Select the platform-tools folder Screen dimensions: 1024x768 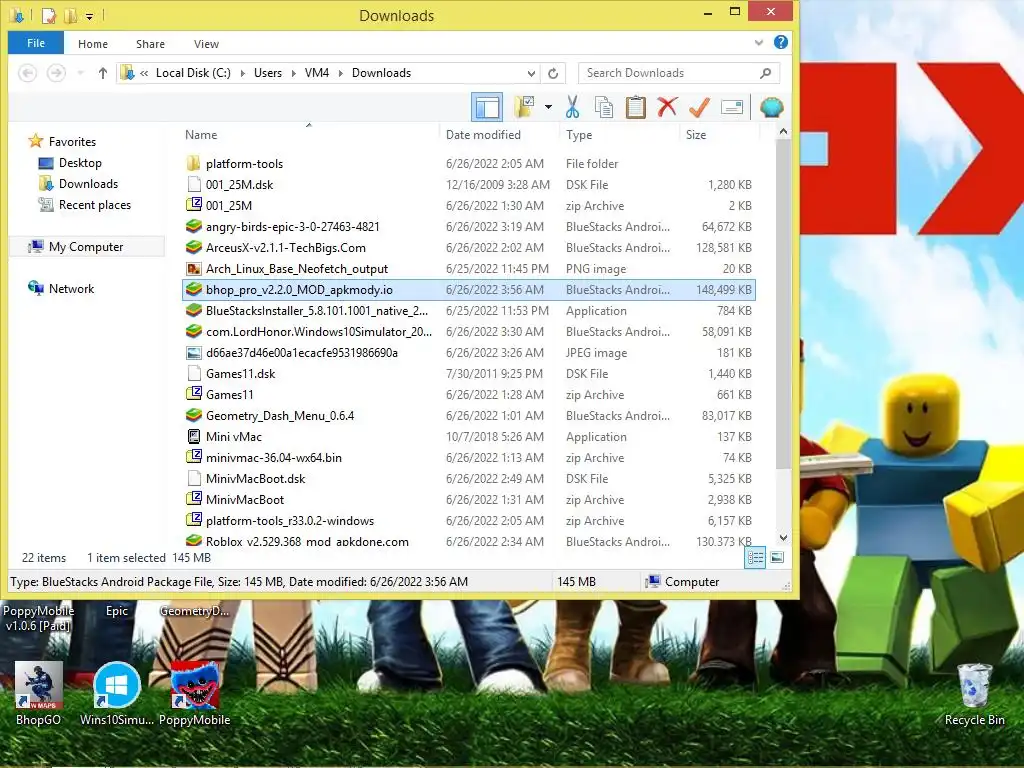pyautogui.click(x=244, y=164)
